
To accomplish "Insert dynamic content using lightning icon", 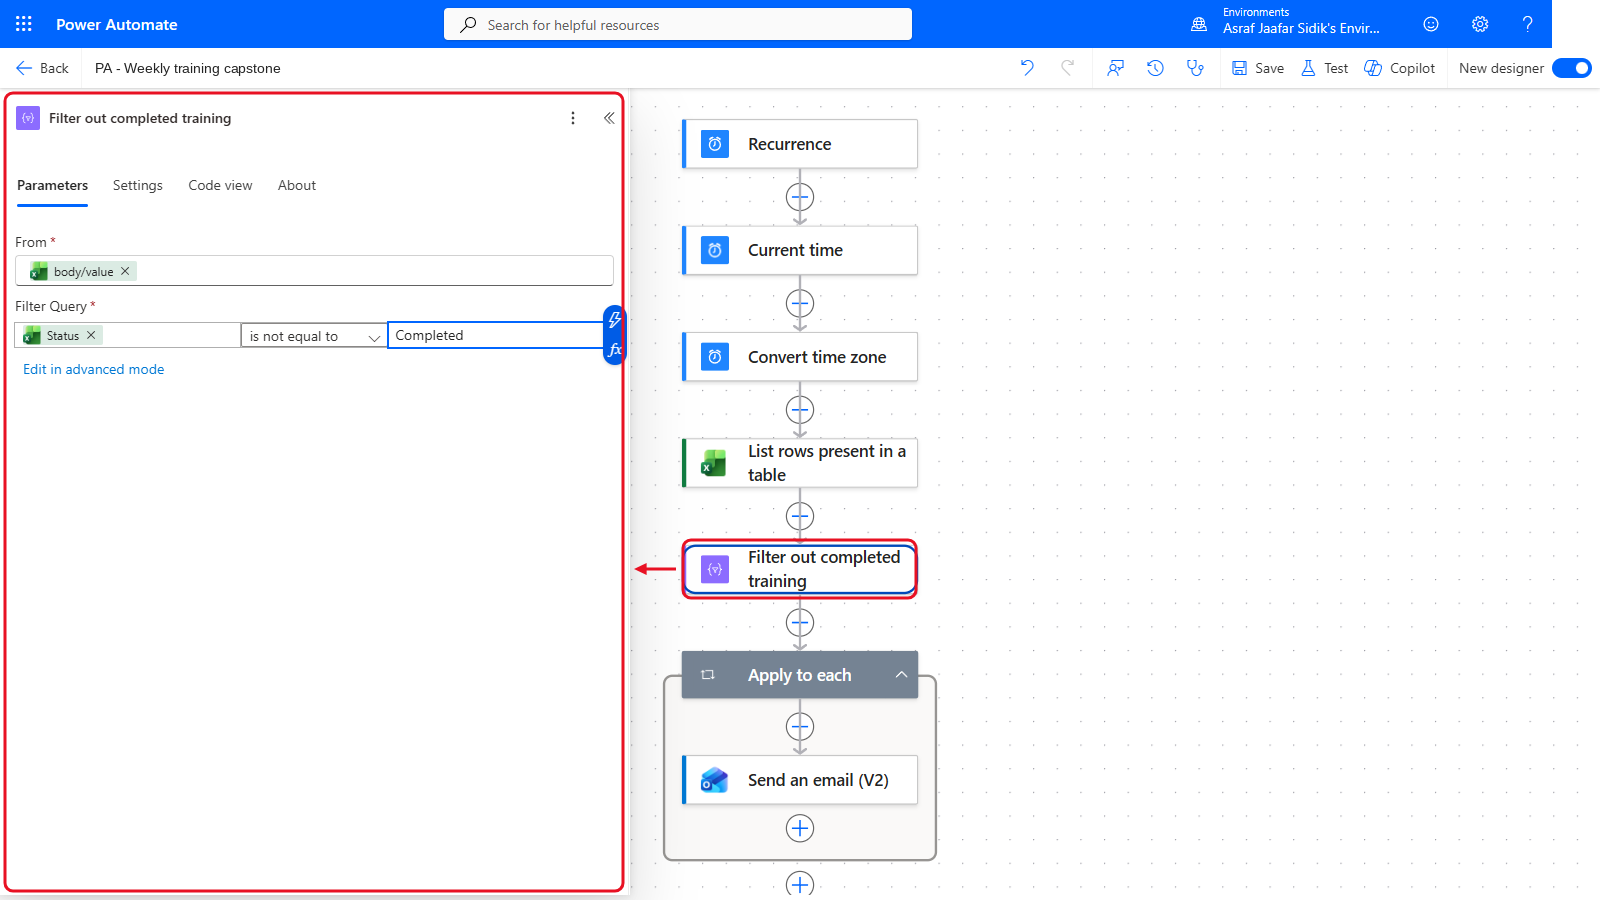I will [614, 320].
